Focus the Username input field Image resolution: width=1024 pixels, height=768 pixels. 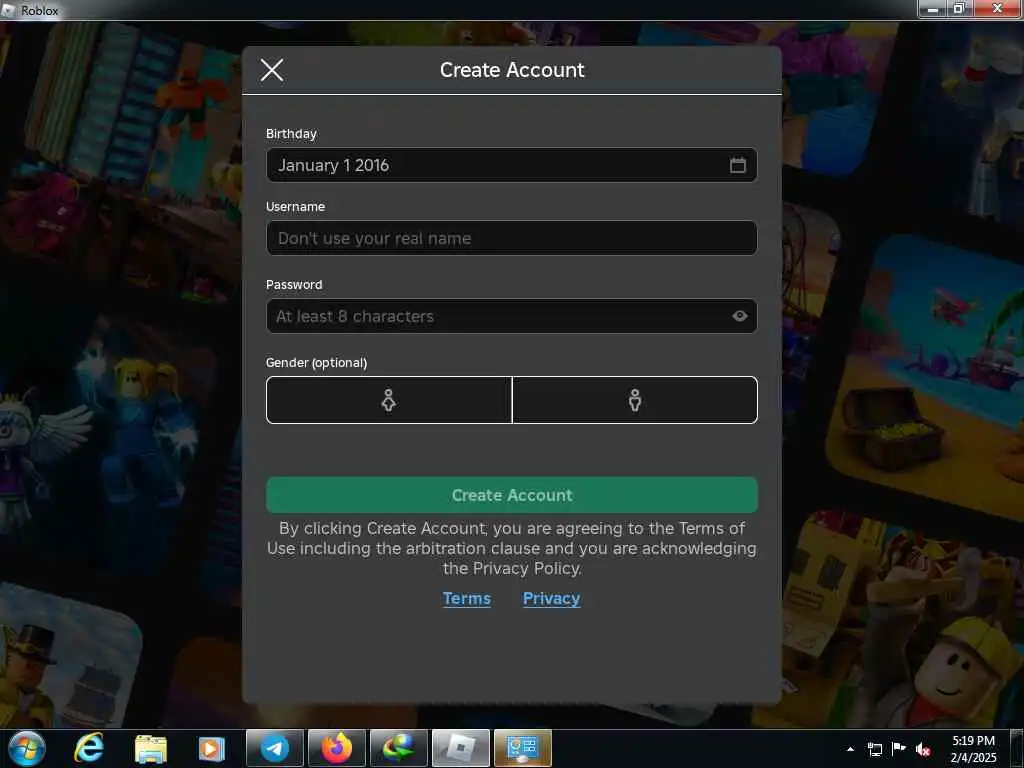[511, 238]
